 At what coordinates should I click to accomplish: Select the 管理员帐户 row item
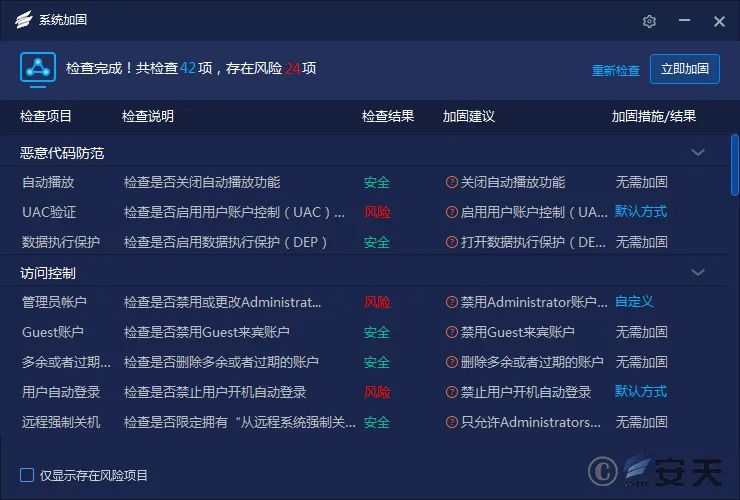point(54,302)
